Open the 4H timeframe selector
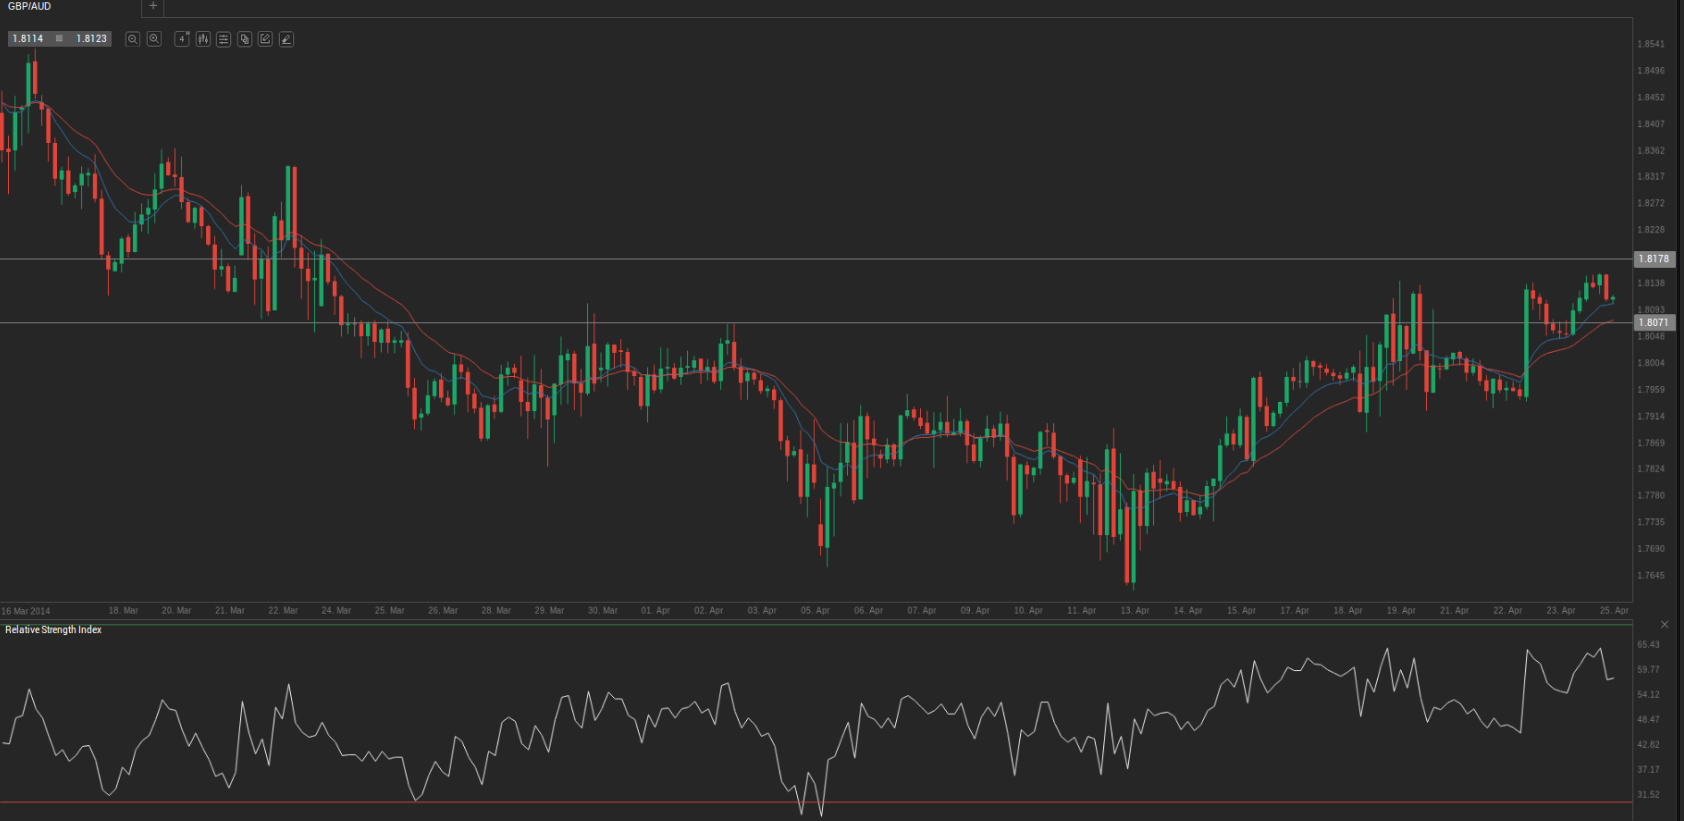The image size is (1684, 821). pyautogui.click(x=182, y=39)
